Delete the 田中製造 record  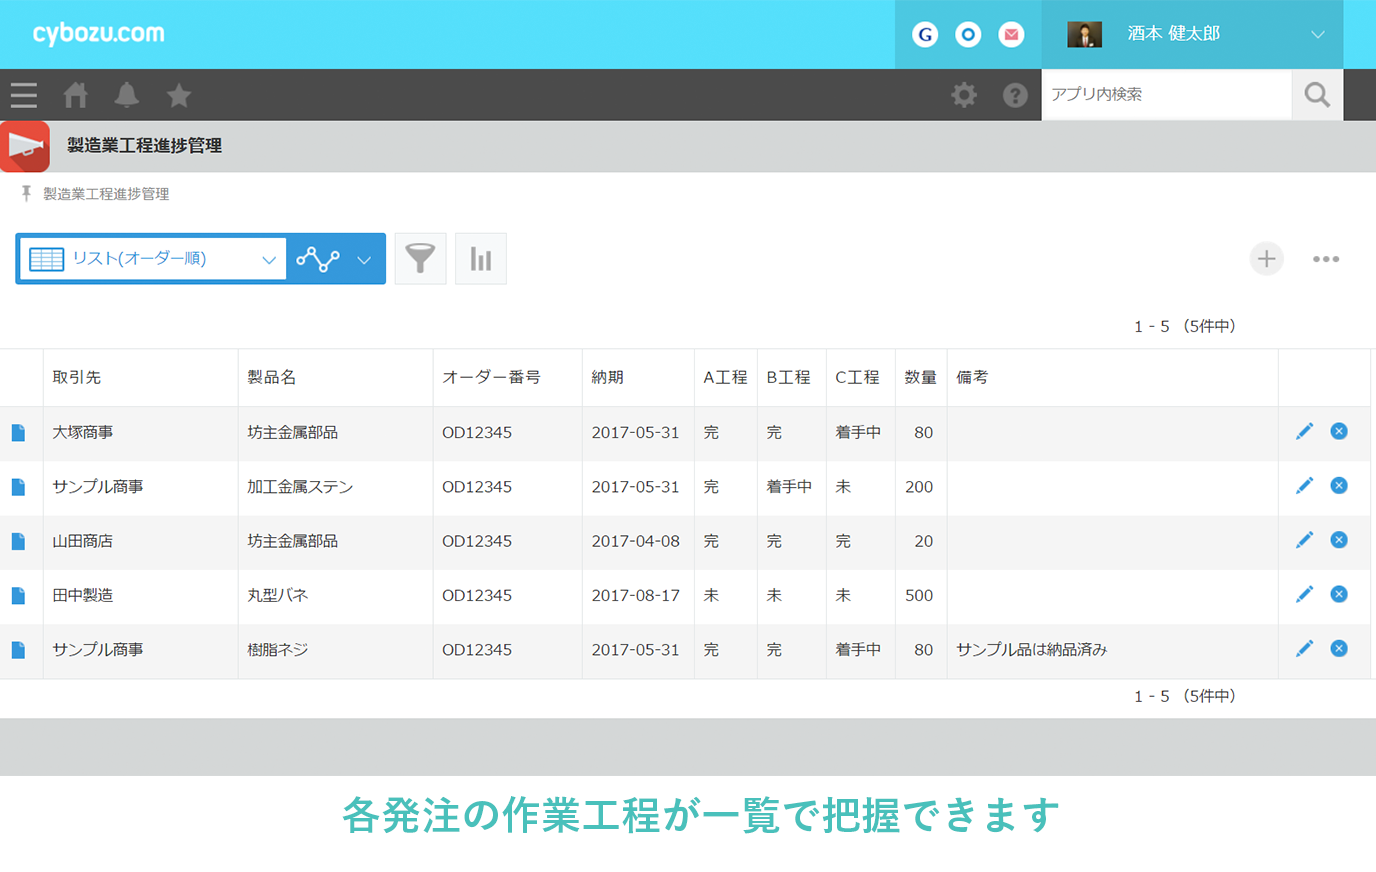[x=1339, y=594]
